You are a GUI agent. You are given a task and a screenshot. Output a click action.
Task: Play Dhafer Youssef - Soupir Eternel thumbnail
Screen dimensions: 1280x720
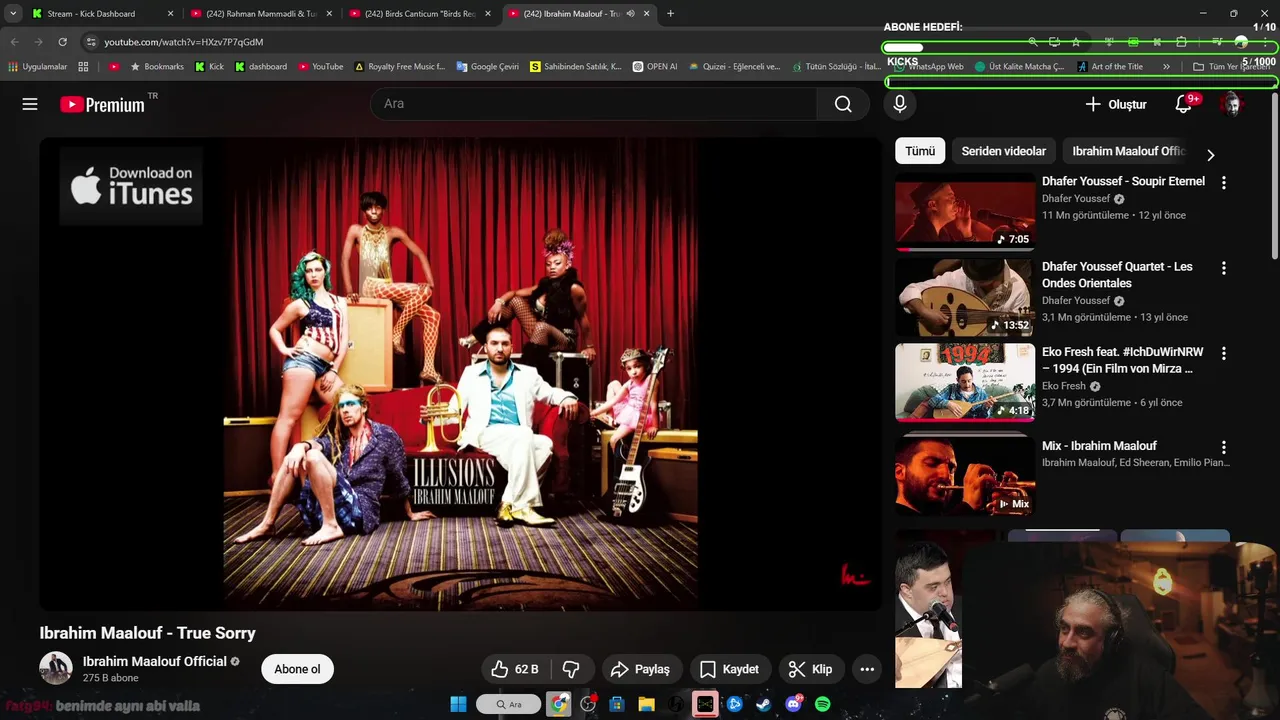pyautogui.click(x=965, y=212)
